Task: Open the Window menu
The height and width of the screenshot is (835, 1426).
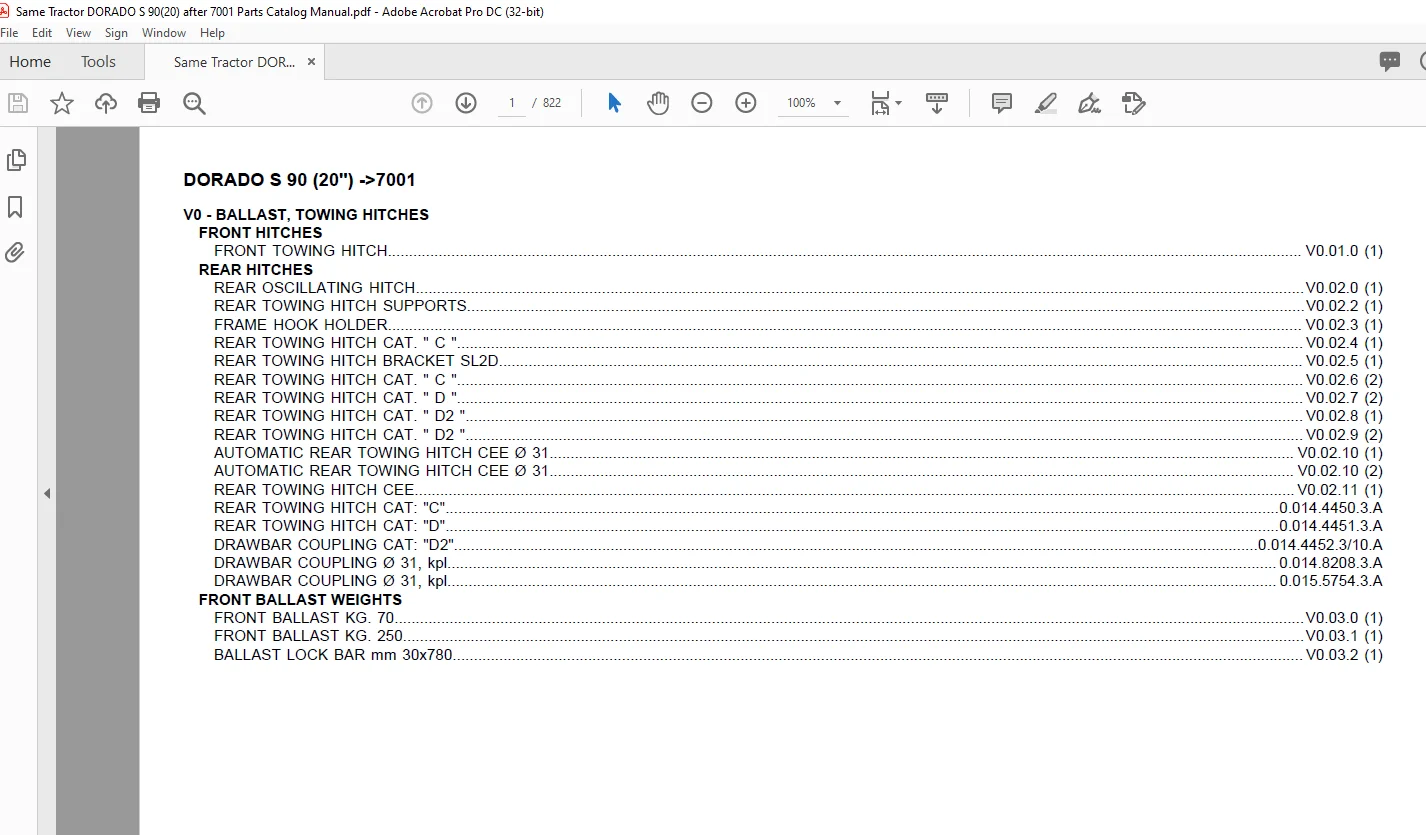Action: pos(164,33)
